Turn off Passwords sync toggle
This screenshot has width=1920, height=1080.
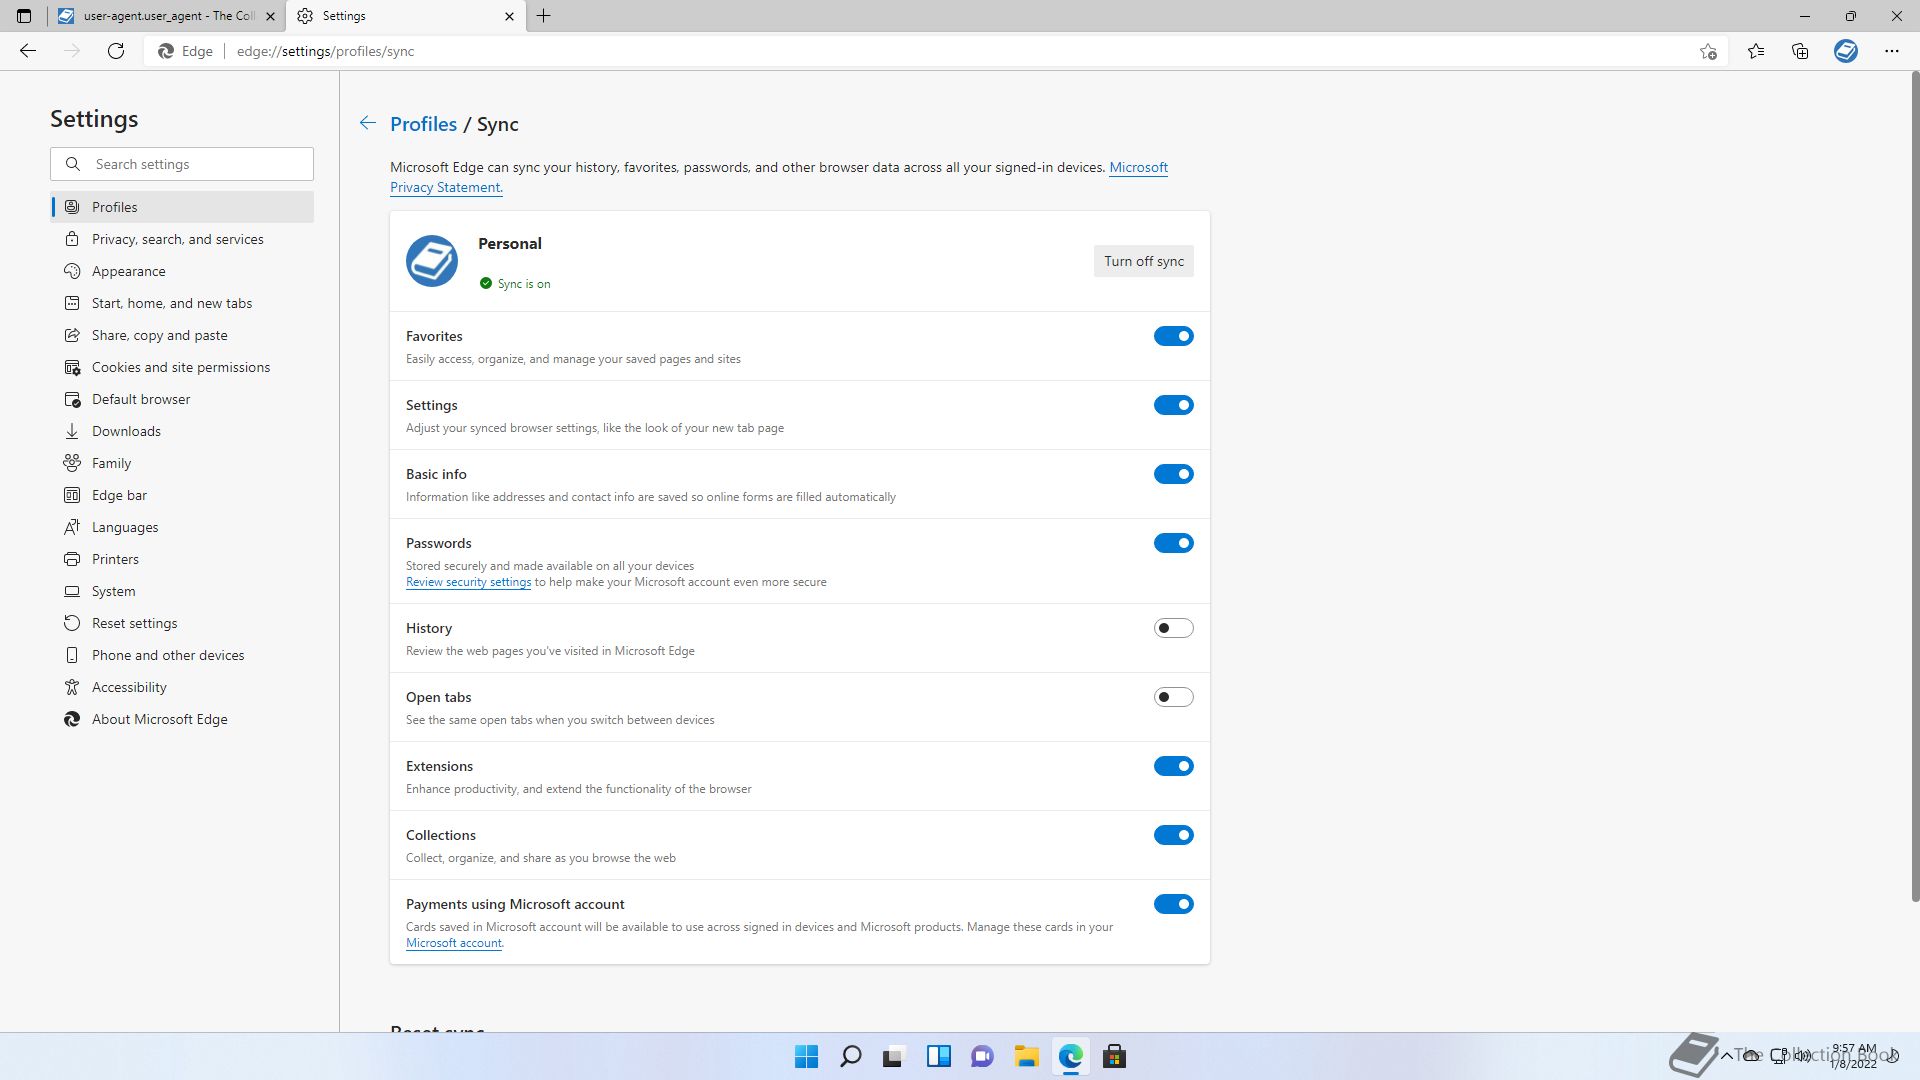point(1174,543)
